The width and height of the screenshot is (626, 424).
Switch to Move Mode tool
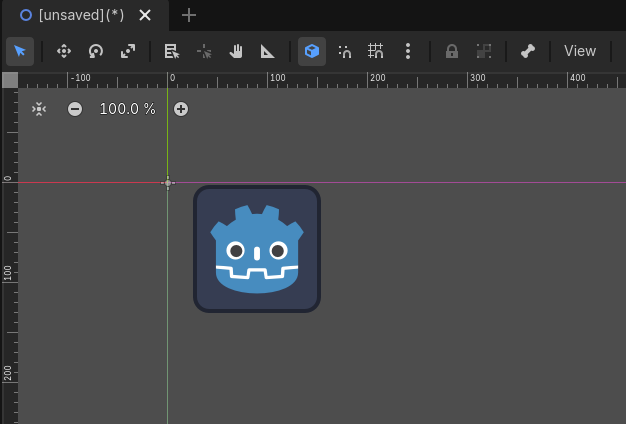click(x=64, y=52)
